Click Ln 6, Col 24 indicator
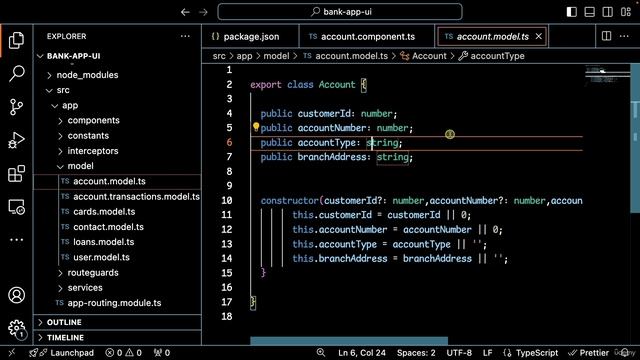This screenshot has height=360, width=640. click(x=362, y=353)
